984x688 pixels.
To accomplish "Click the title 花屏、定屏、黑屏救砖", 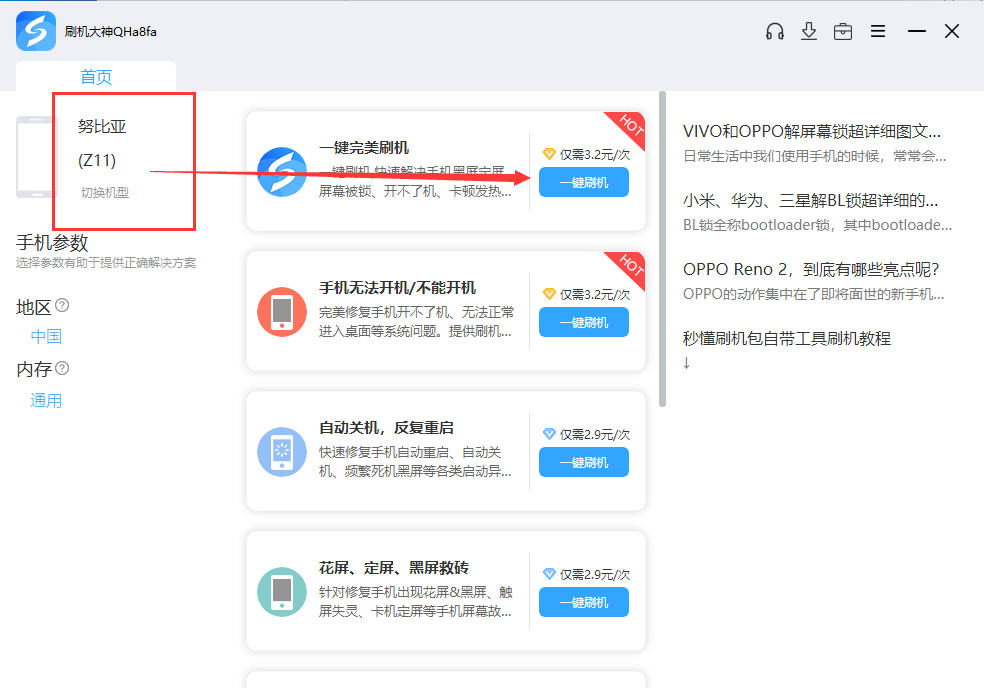I will click(x=393, y=568).
